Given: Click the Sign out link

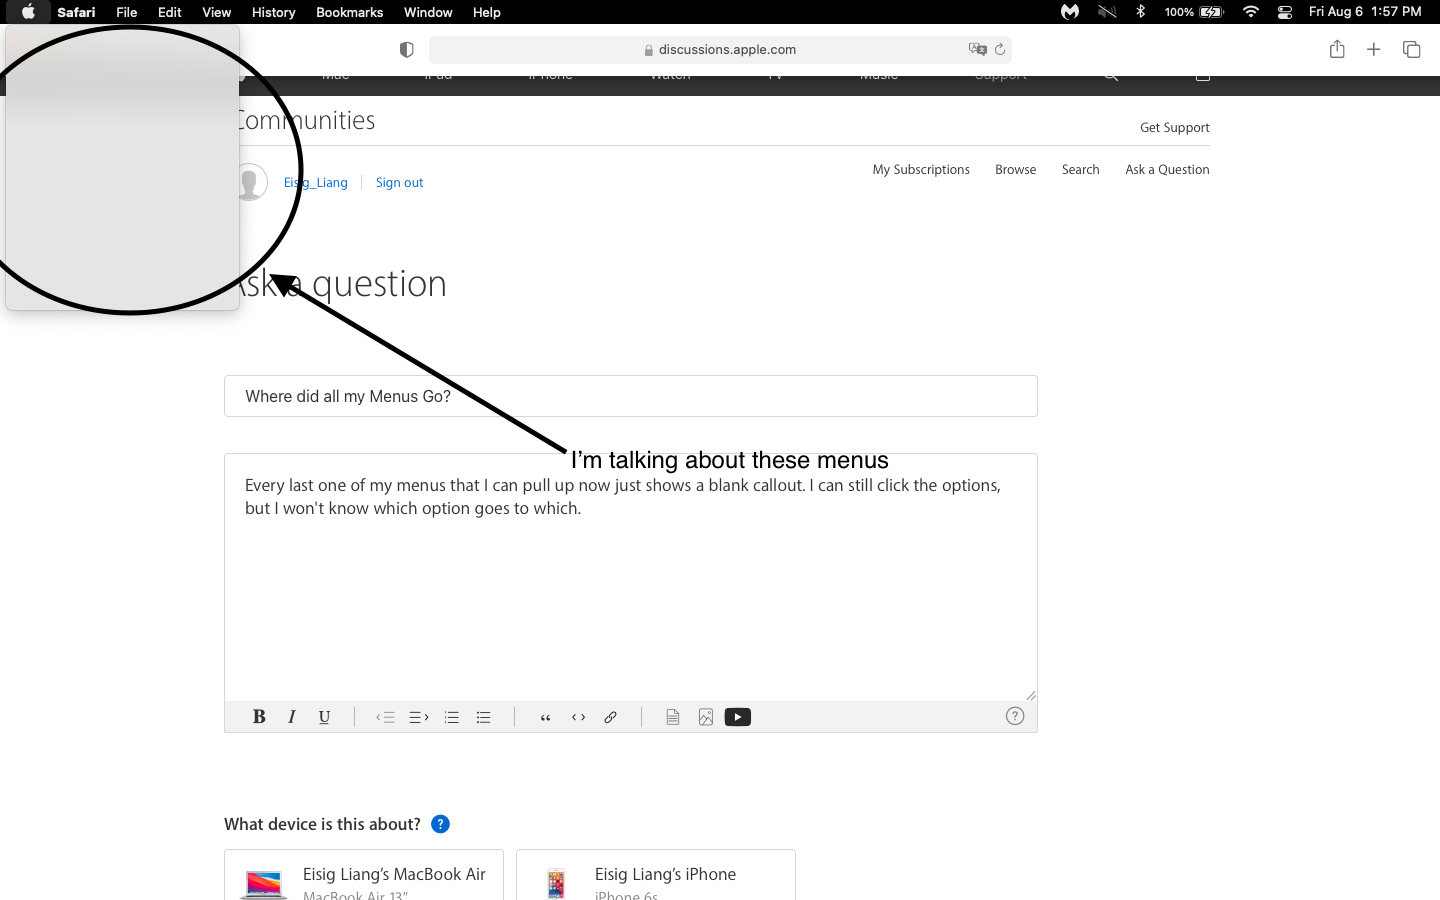Looking at the screenshot, I should pyautogui.click(x=400, y=182).
